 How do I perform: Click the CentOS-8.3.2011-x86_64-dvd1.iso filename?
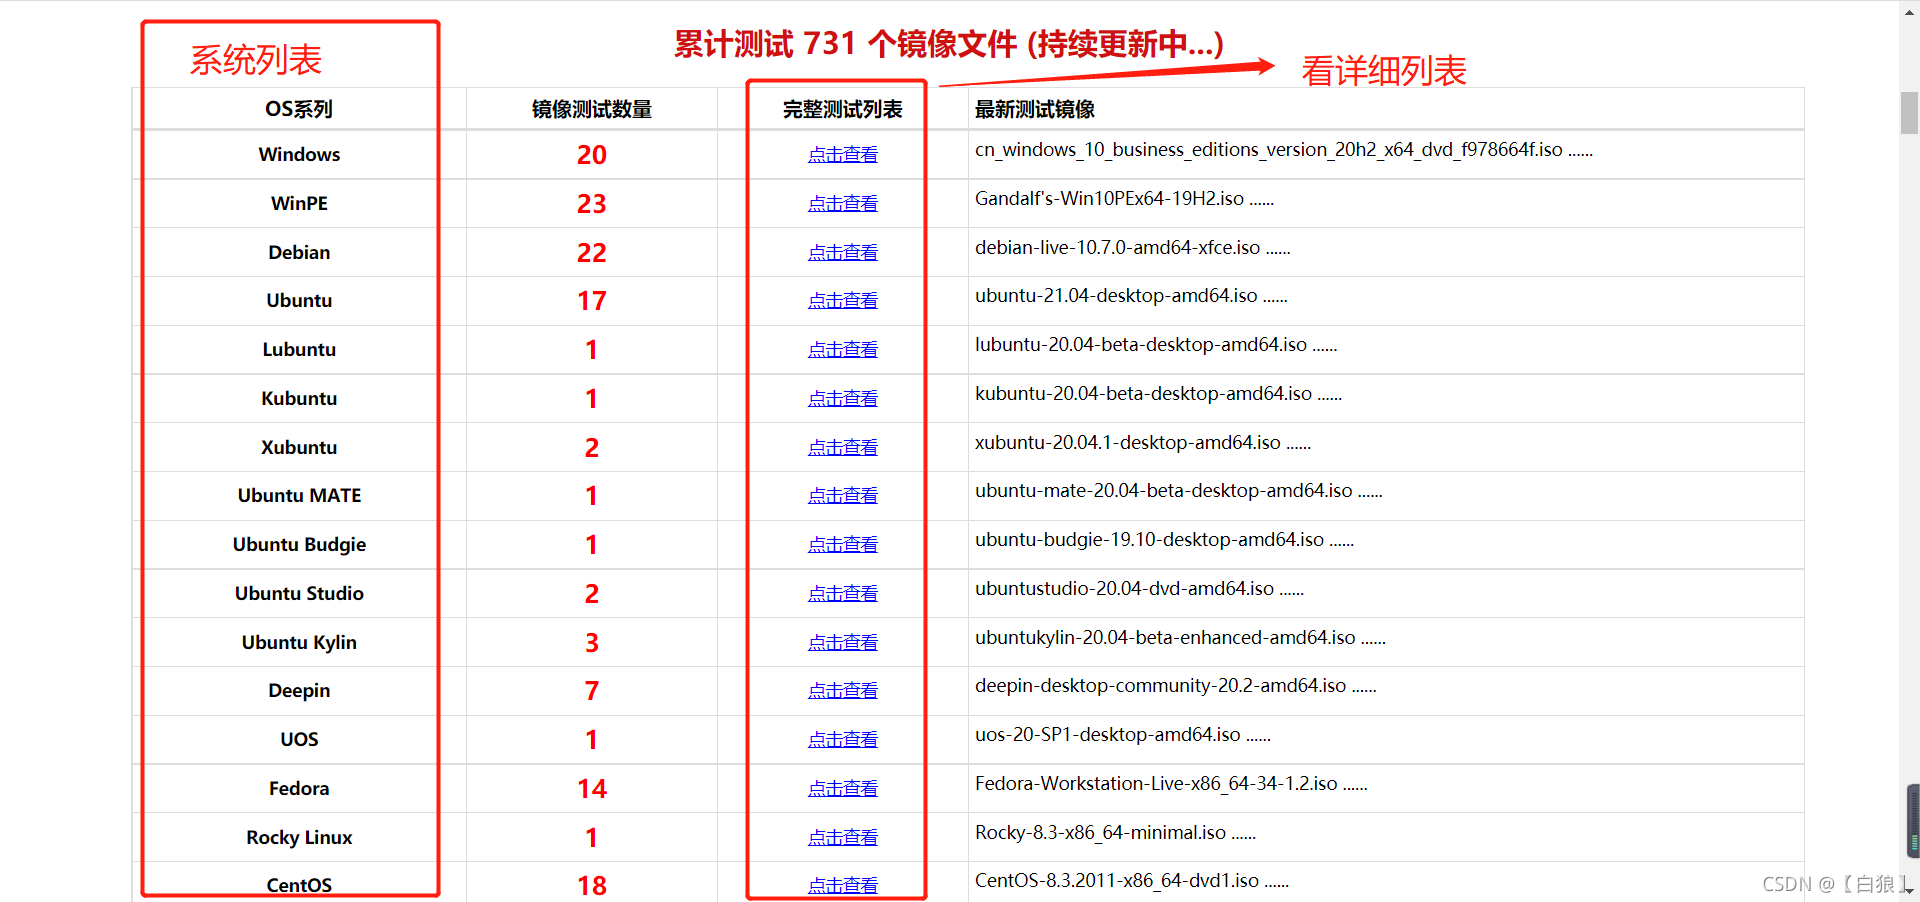(x=1131, y=881)
